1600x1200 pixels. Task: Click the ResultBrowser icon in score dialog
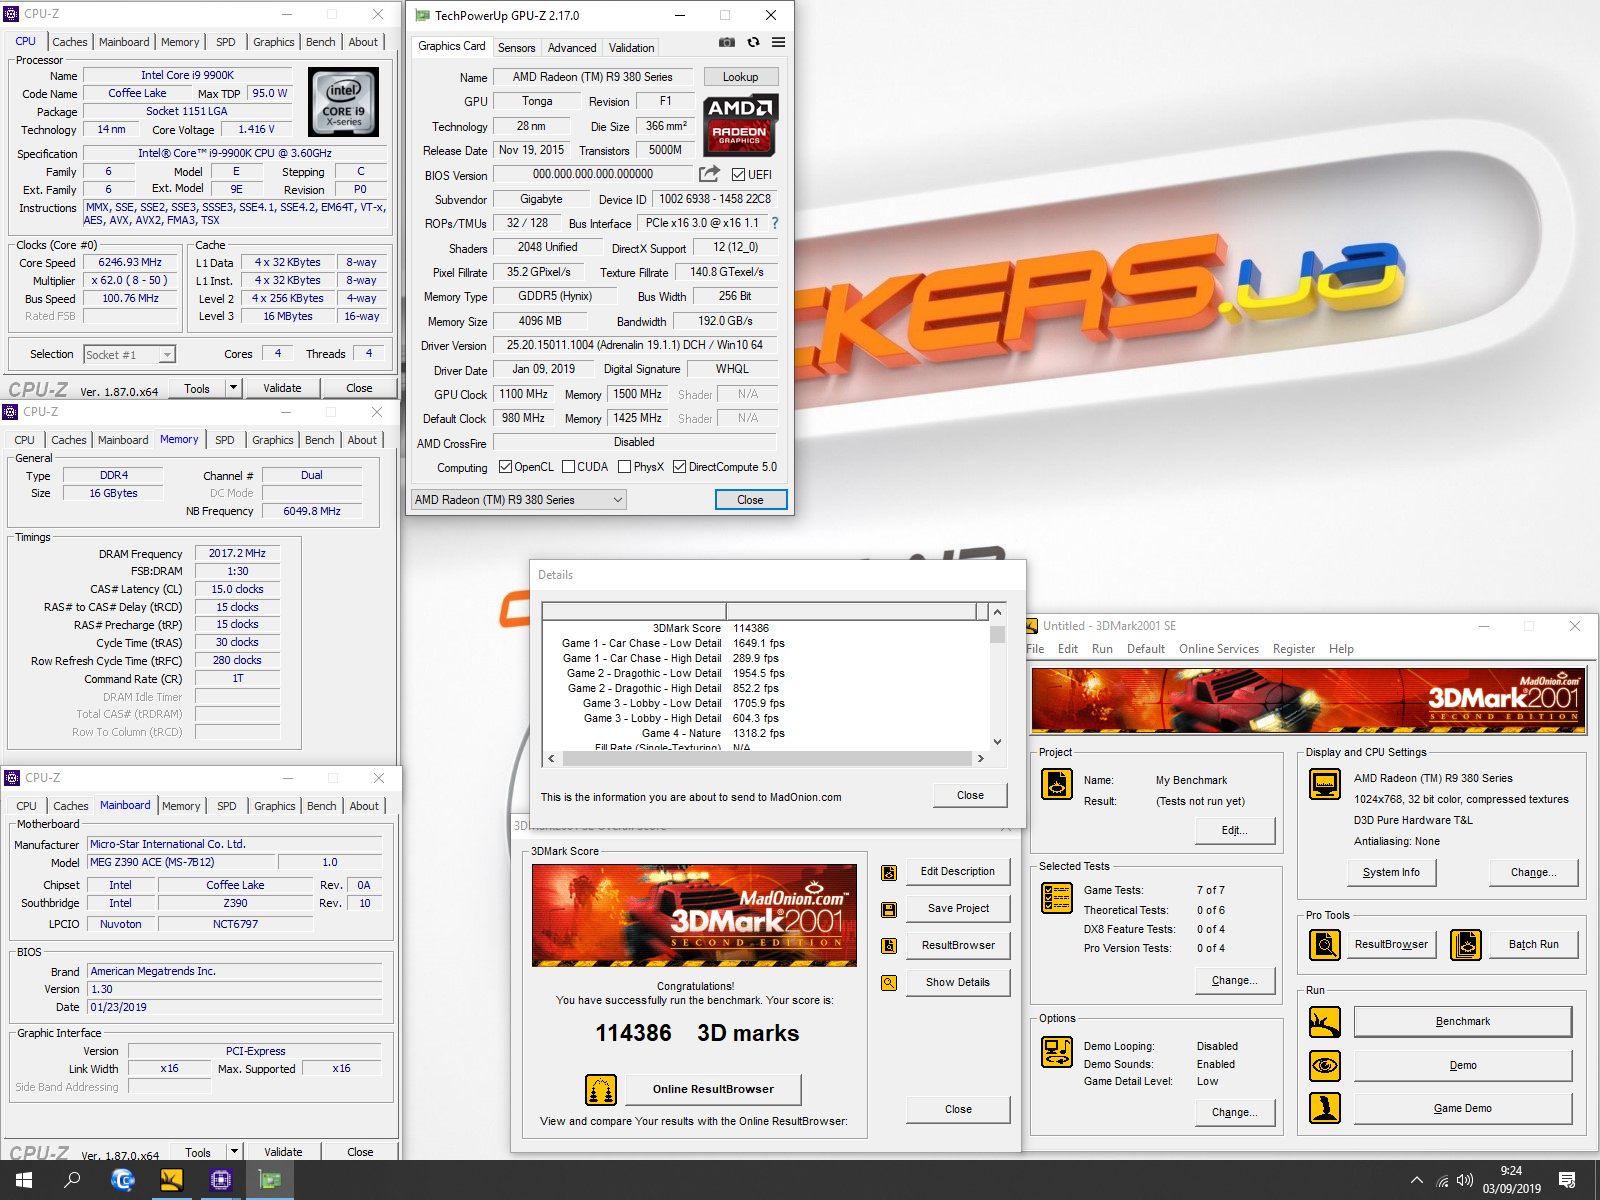click(x=889, y=946)
